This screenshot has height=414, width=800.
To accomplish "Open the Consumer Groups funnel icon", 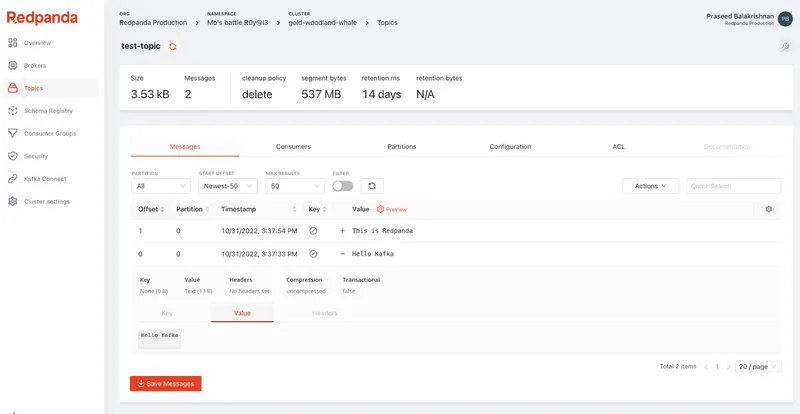I will [13, 133].
